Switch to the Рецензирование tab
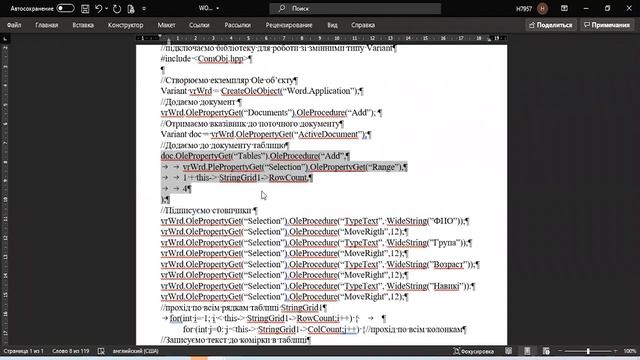 pyautogui.click(x=289, y=25)
